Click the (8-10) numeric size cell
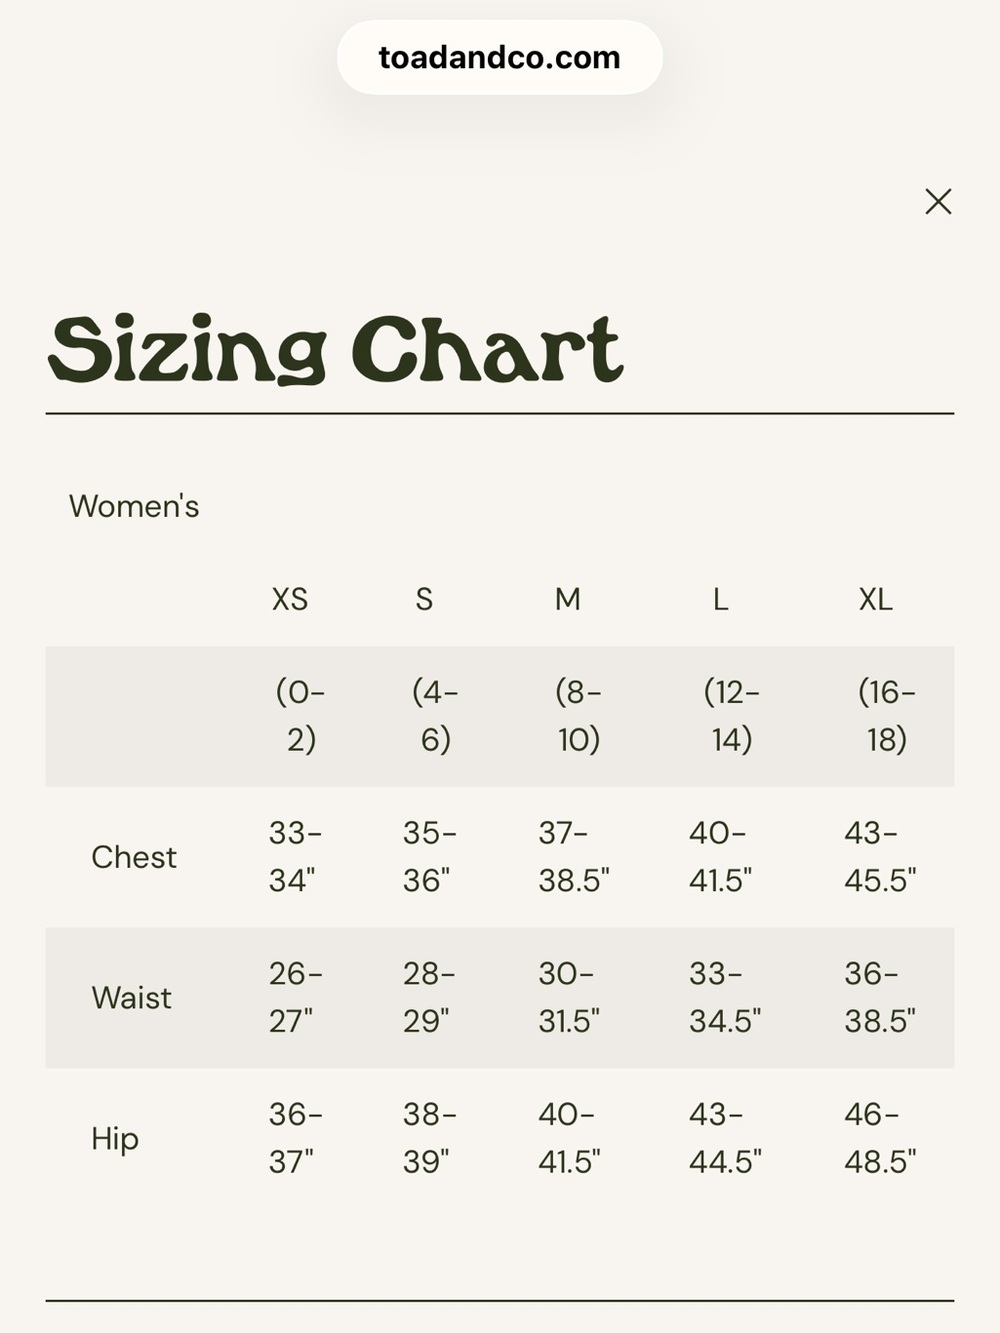Image resolution: width=1000 pixels, height=1333 pixels. click(578, 716)
